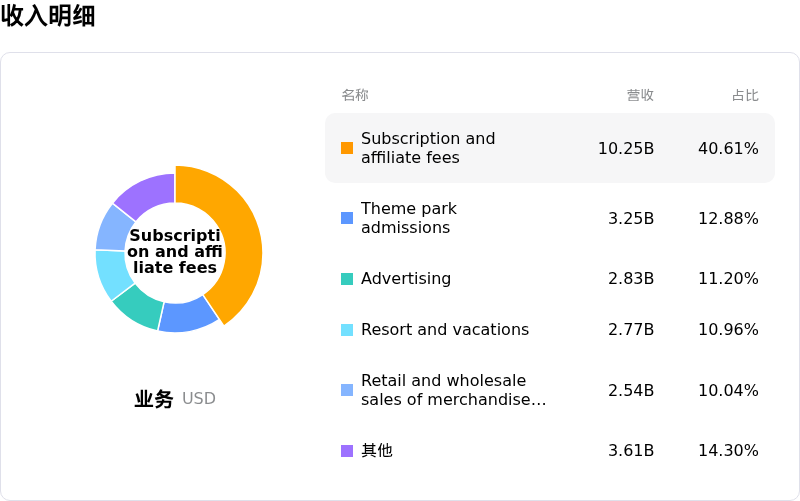Click the USD currency label

198,398
